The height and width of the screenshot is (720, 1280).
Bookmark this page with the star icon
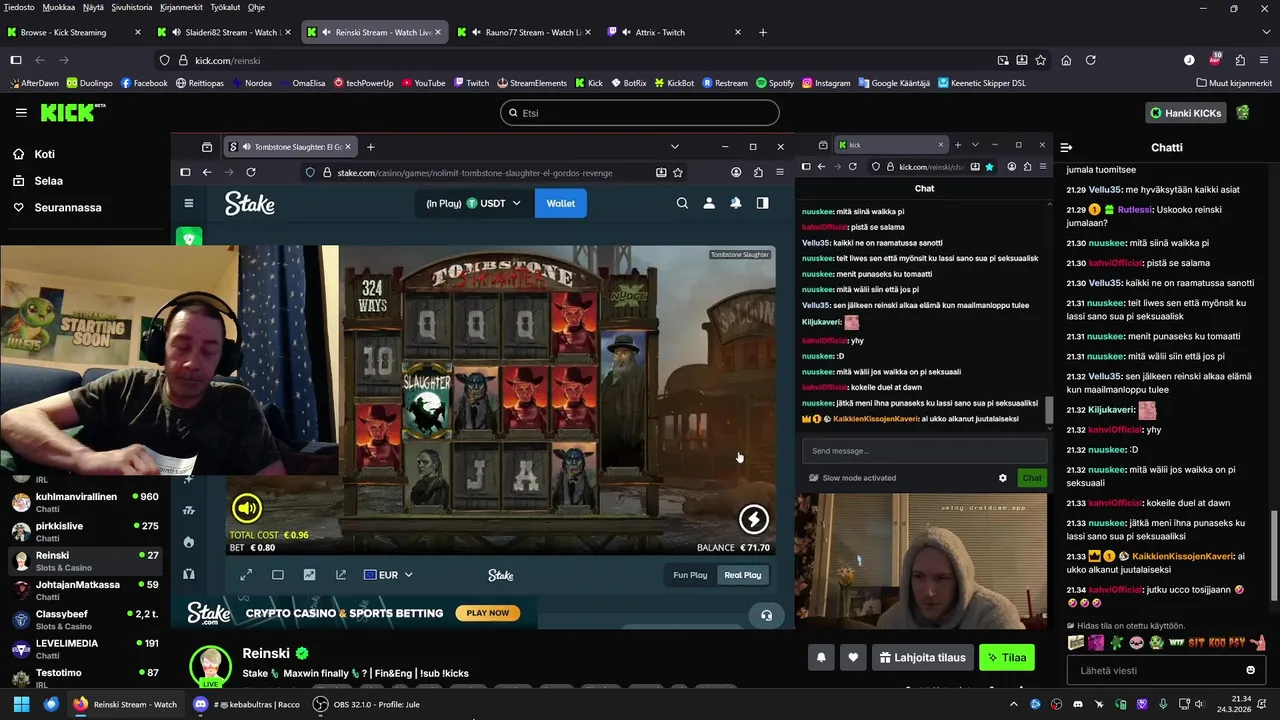click(1041, 60)
